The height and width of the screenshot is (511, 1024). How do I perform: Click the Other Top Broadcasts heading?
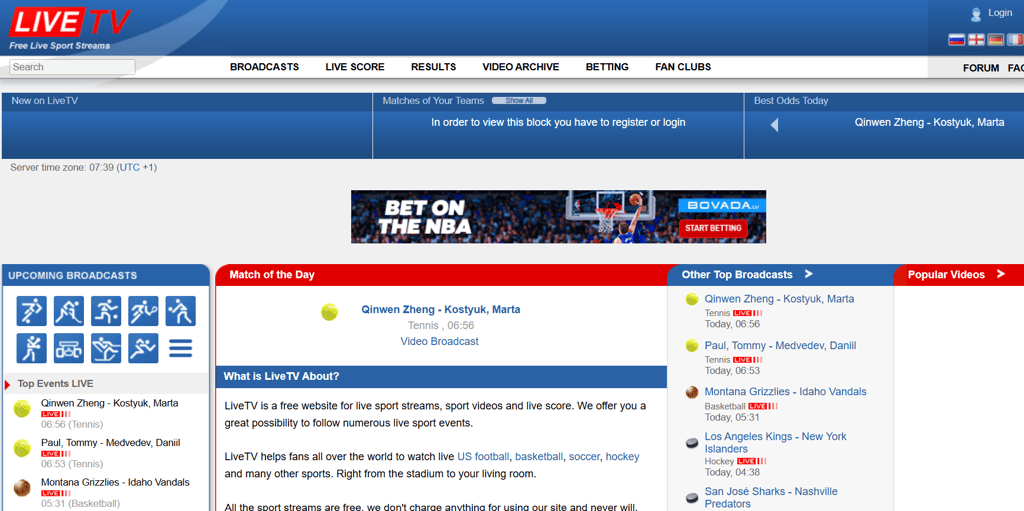click(x=737, y=274)
